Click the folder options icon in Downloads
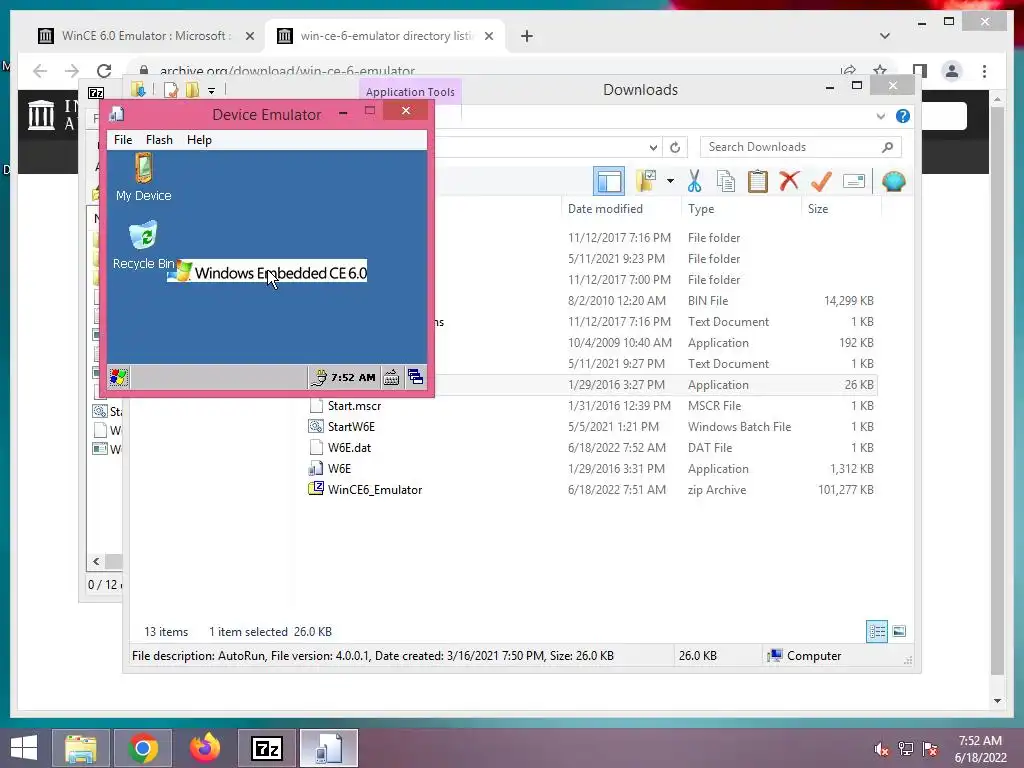The image size is (1024, 768). pos(646,181)
